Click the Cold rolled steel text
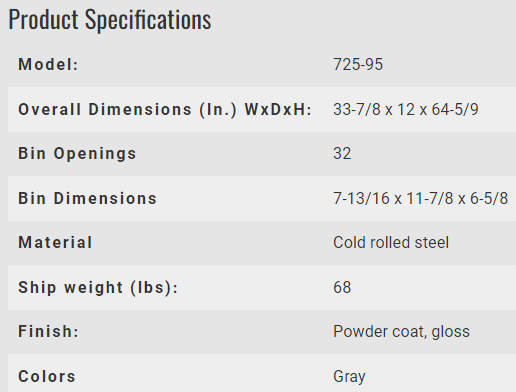The width and height of the screenshot is (516, 392). 391,242
